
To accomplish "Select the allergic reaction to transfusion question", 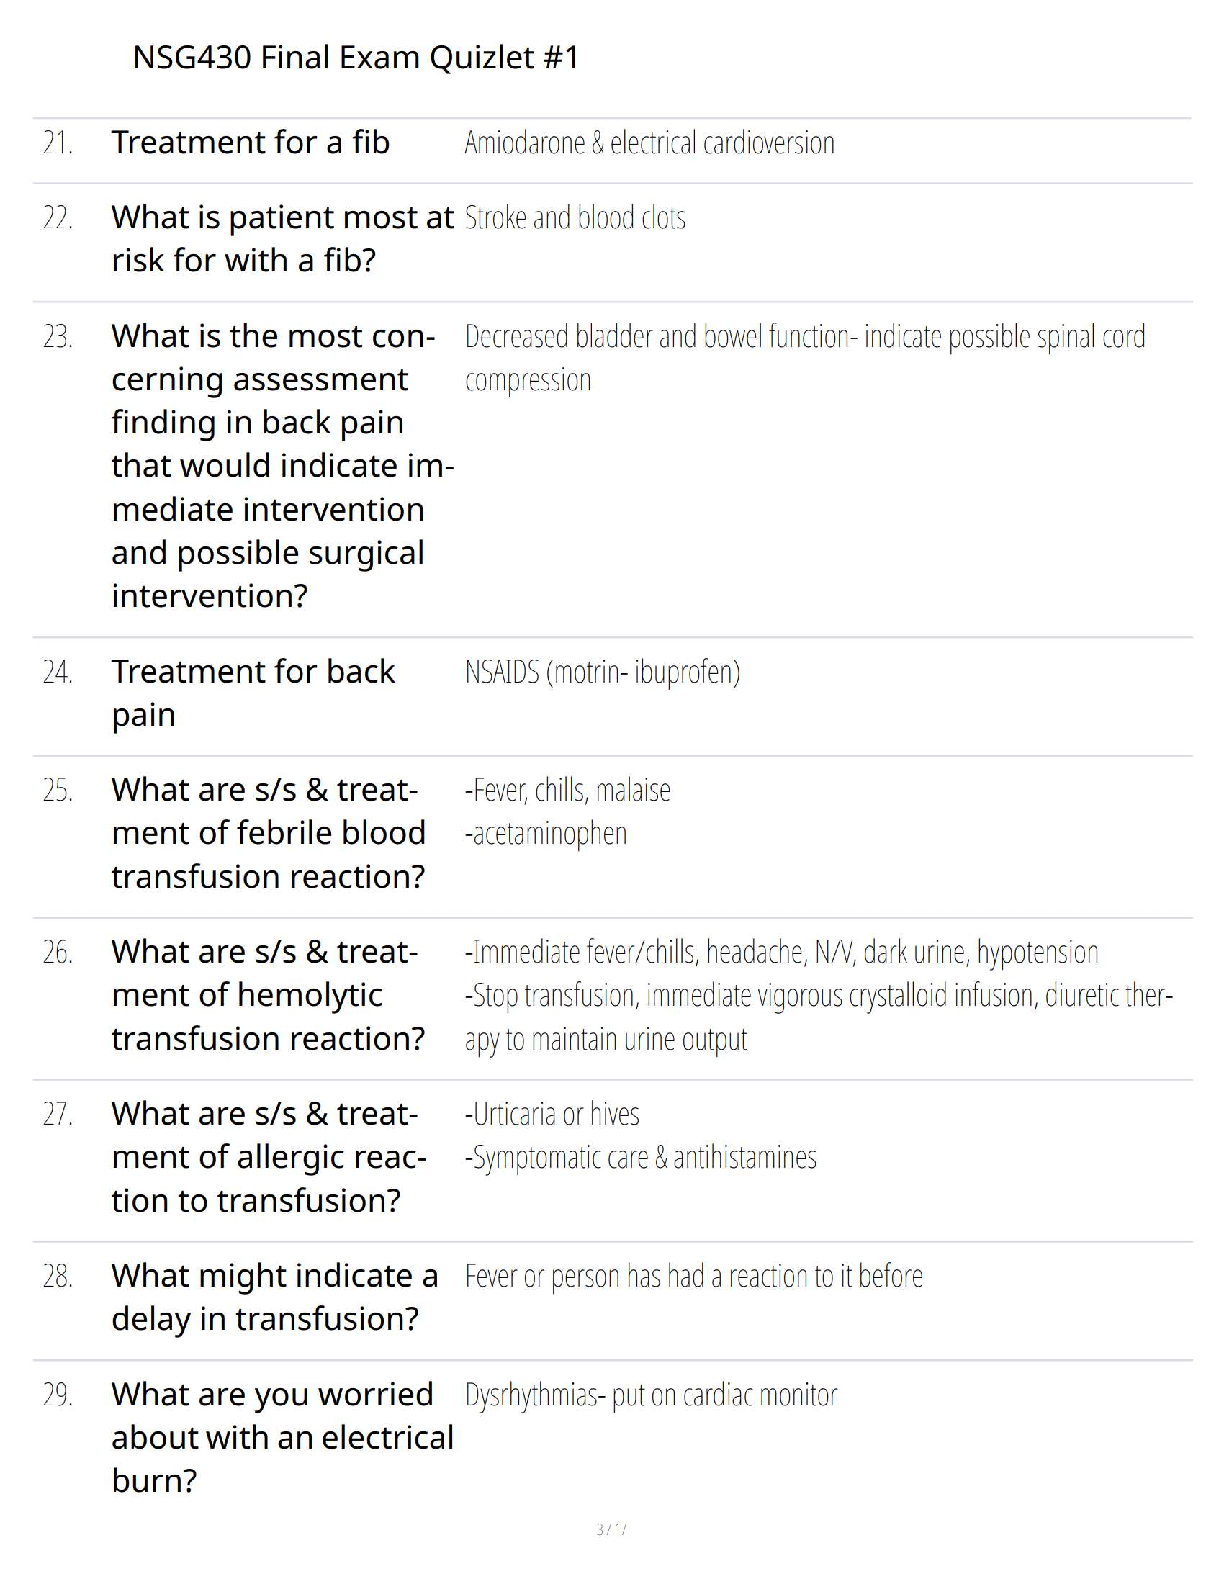I will (x=269, y=1157).
